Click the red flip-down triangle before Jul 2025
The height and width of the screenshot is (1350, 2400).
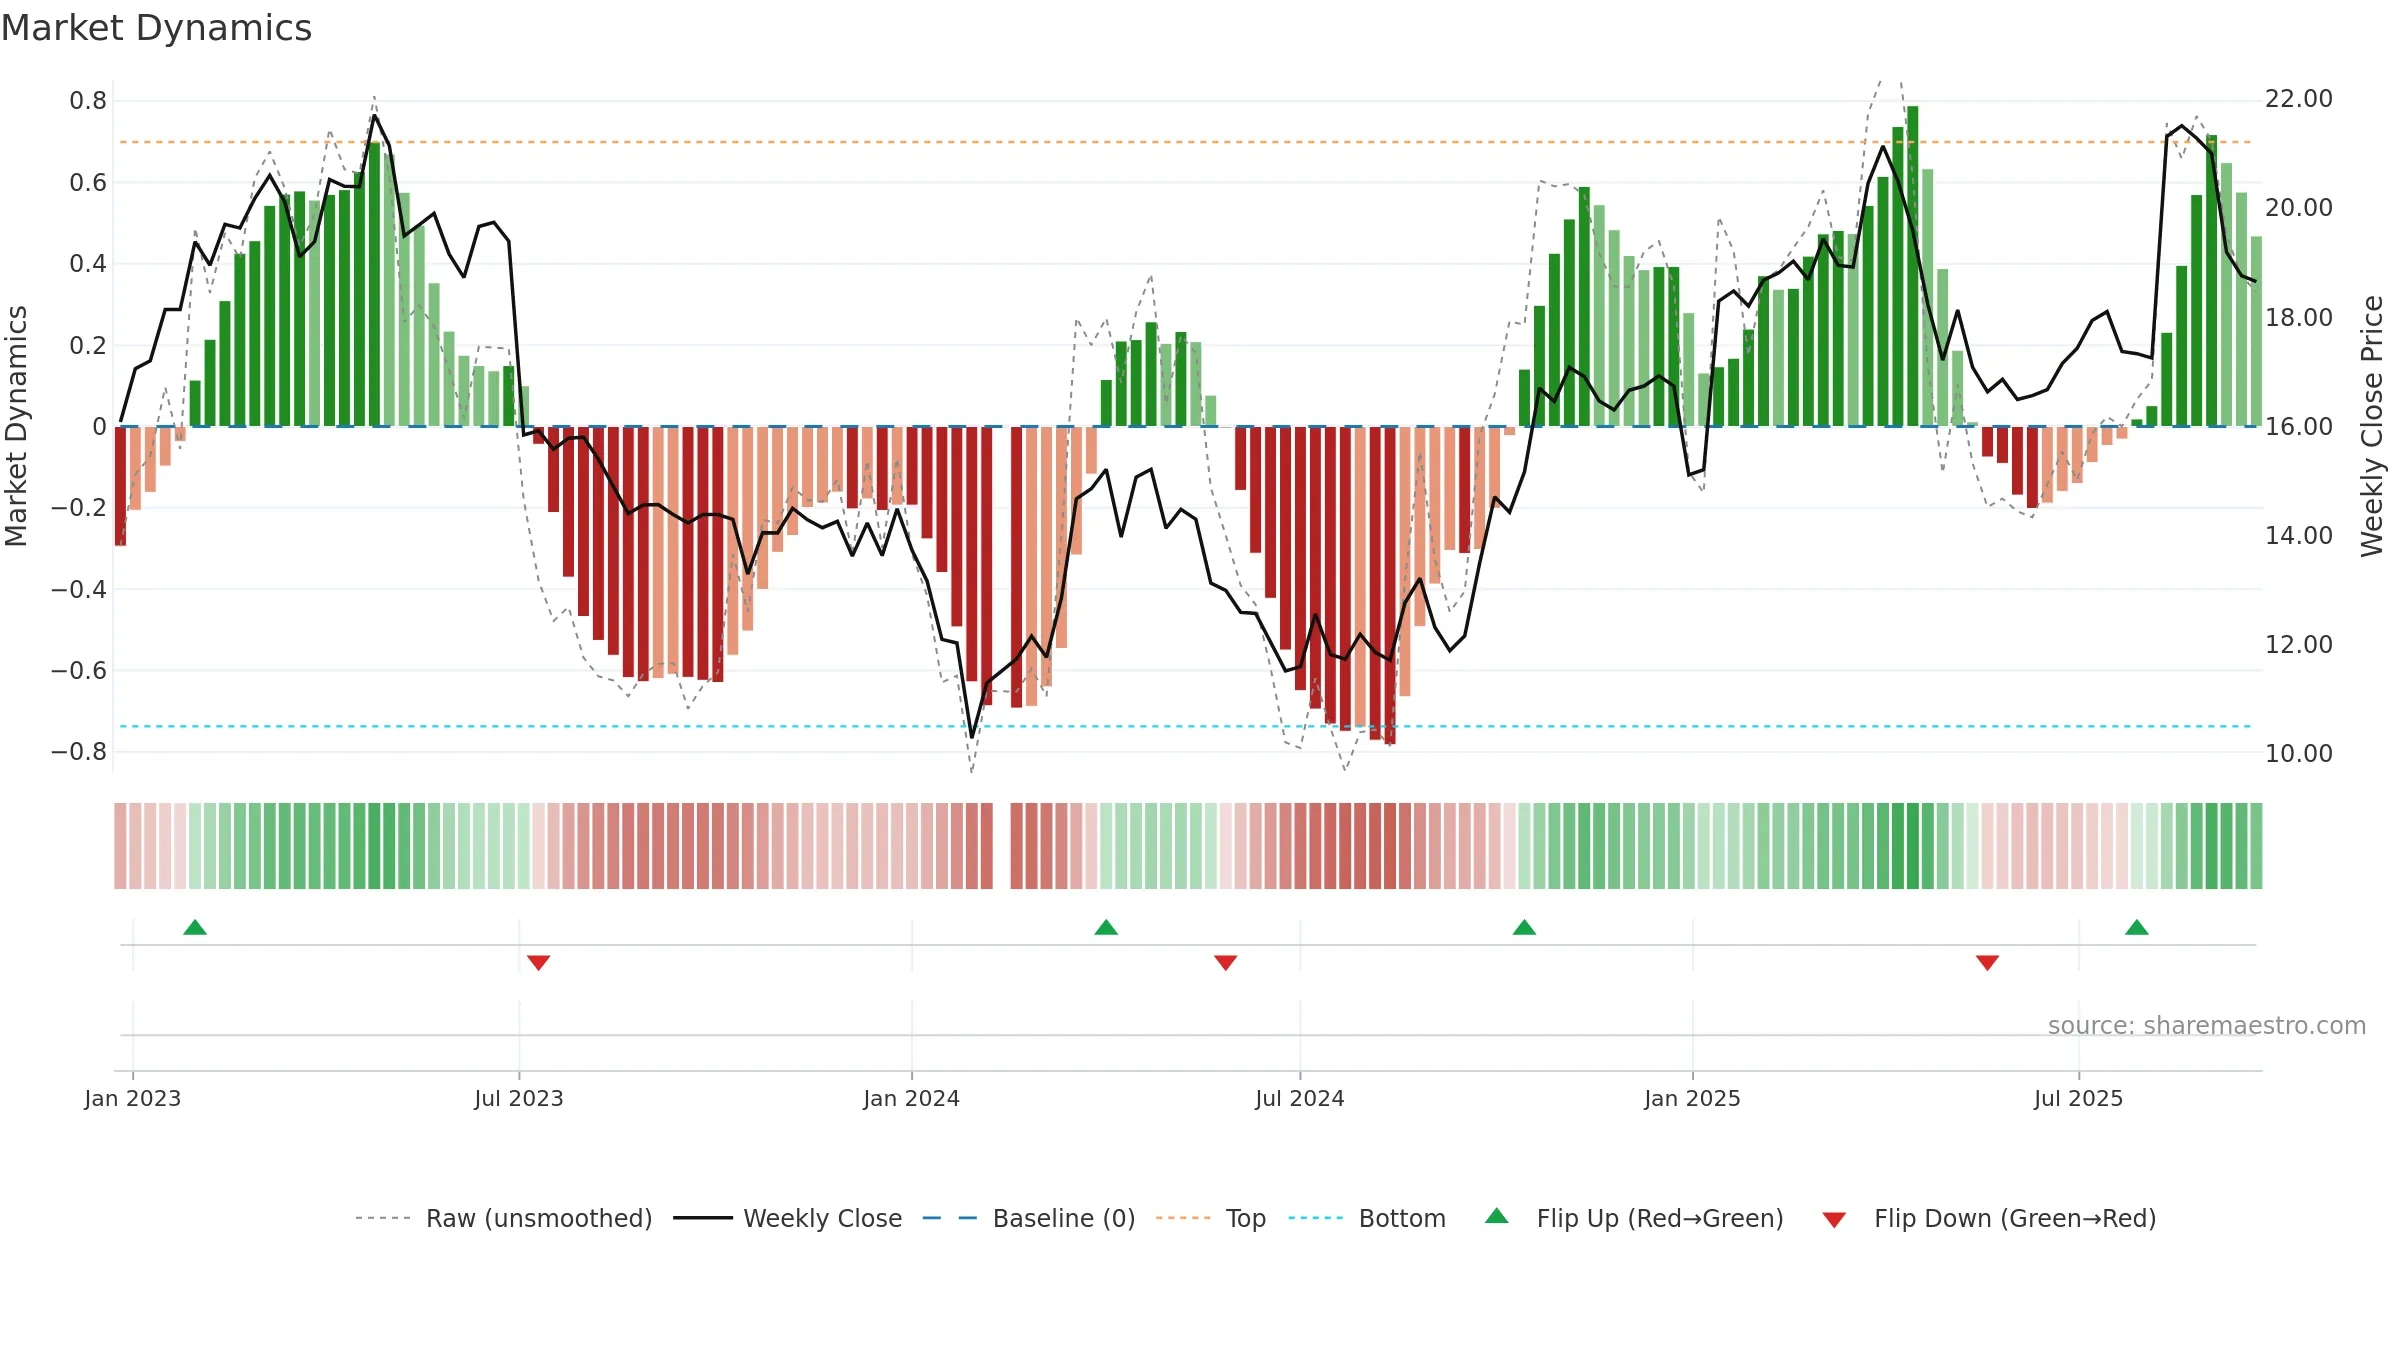pyautogui.click(x=1987, y=962)
